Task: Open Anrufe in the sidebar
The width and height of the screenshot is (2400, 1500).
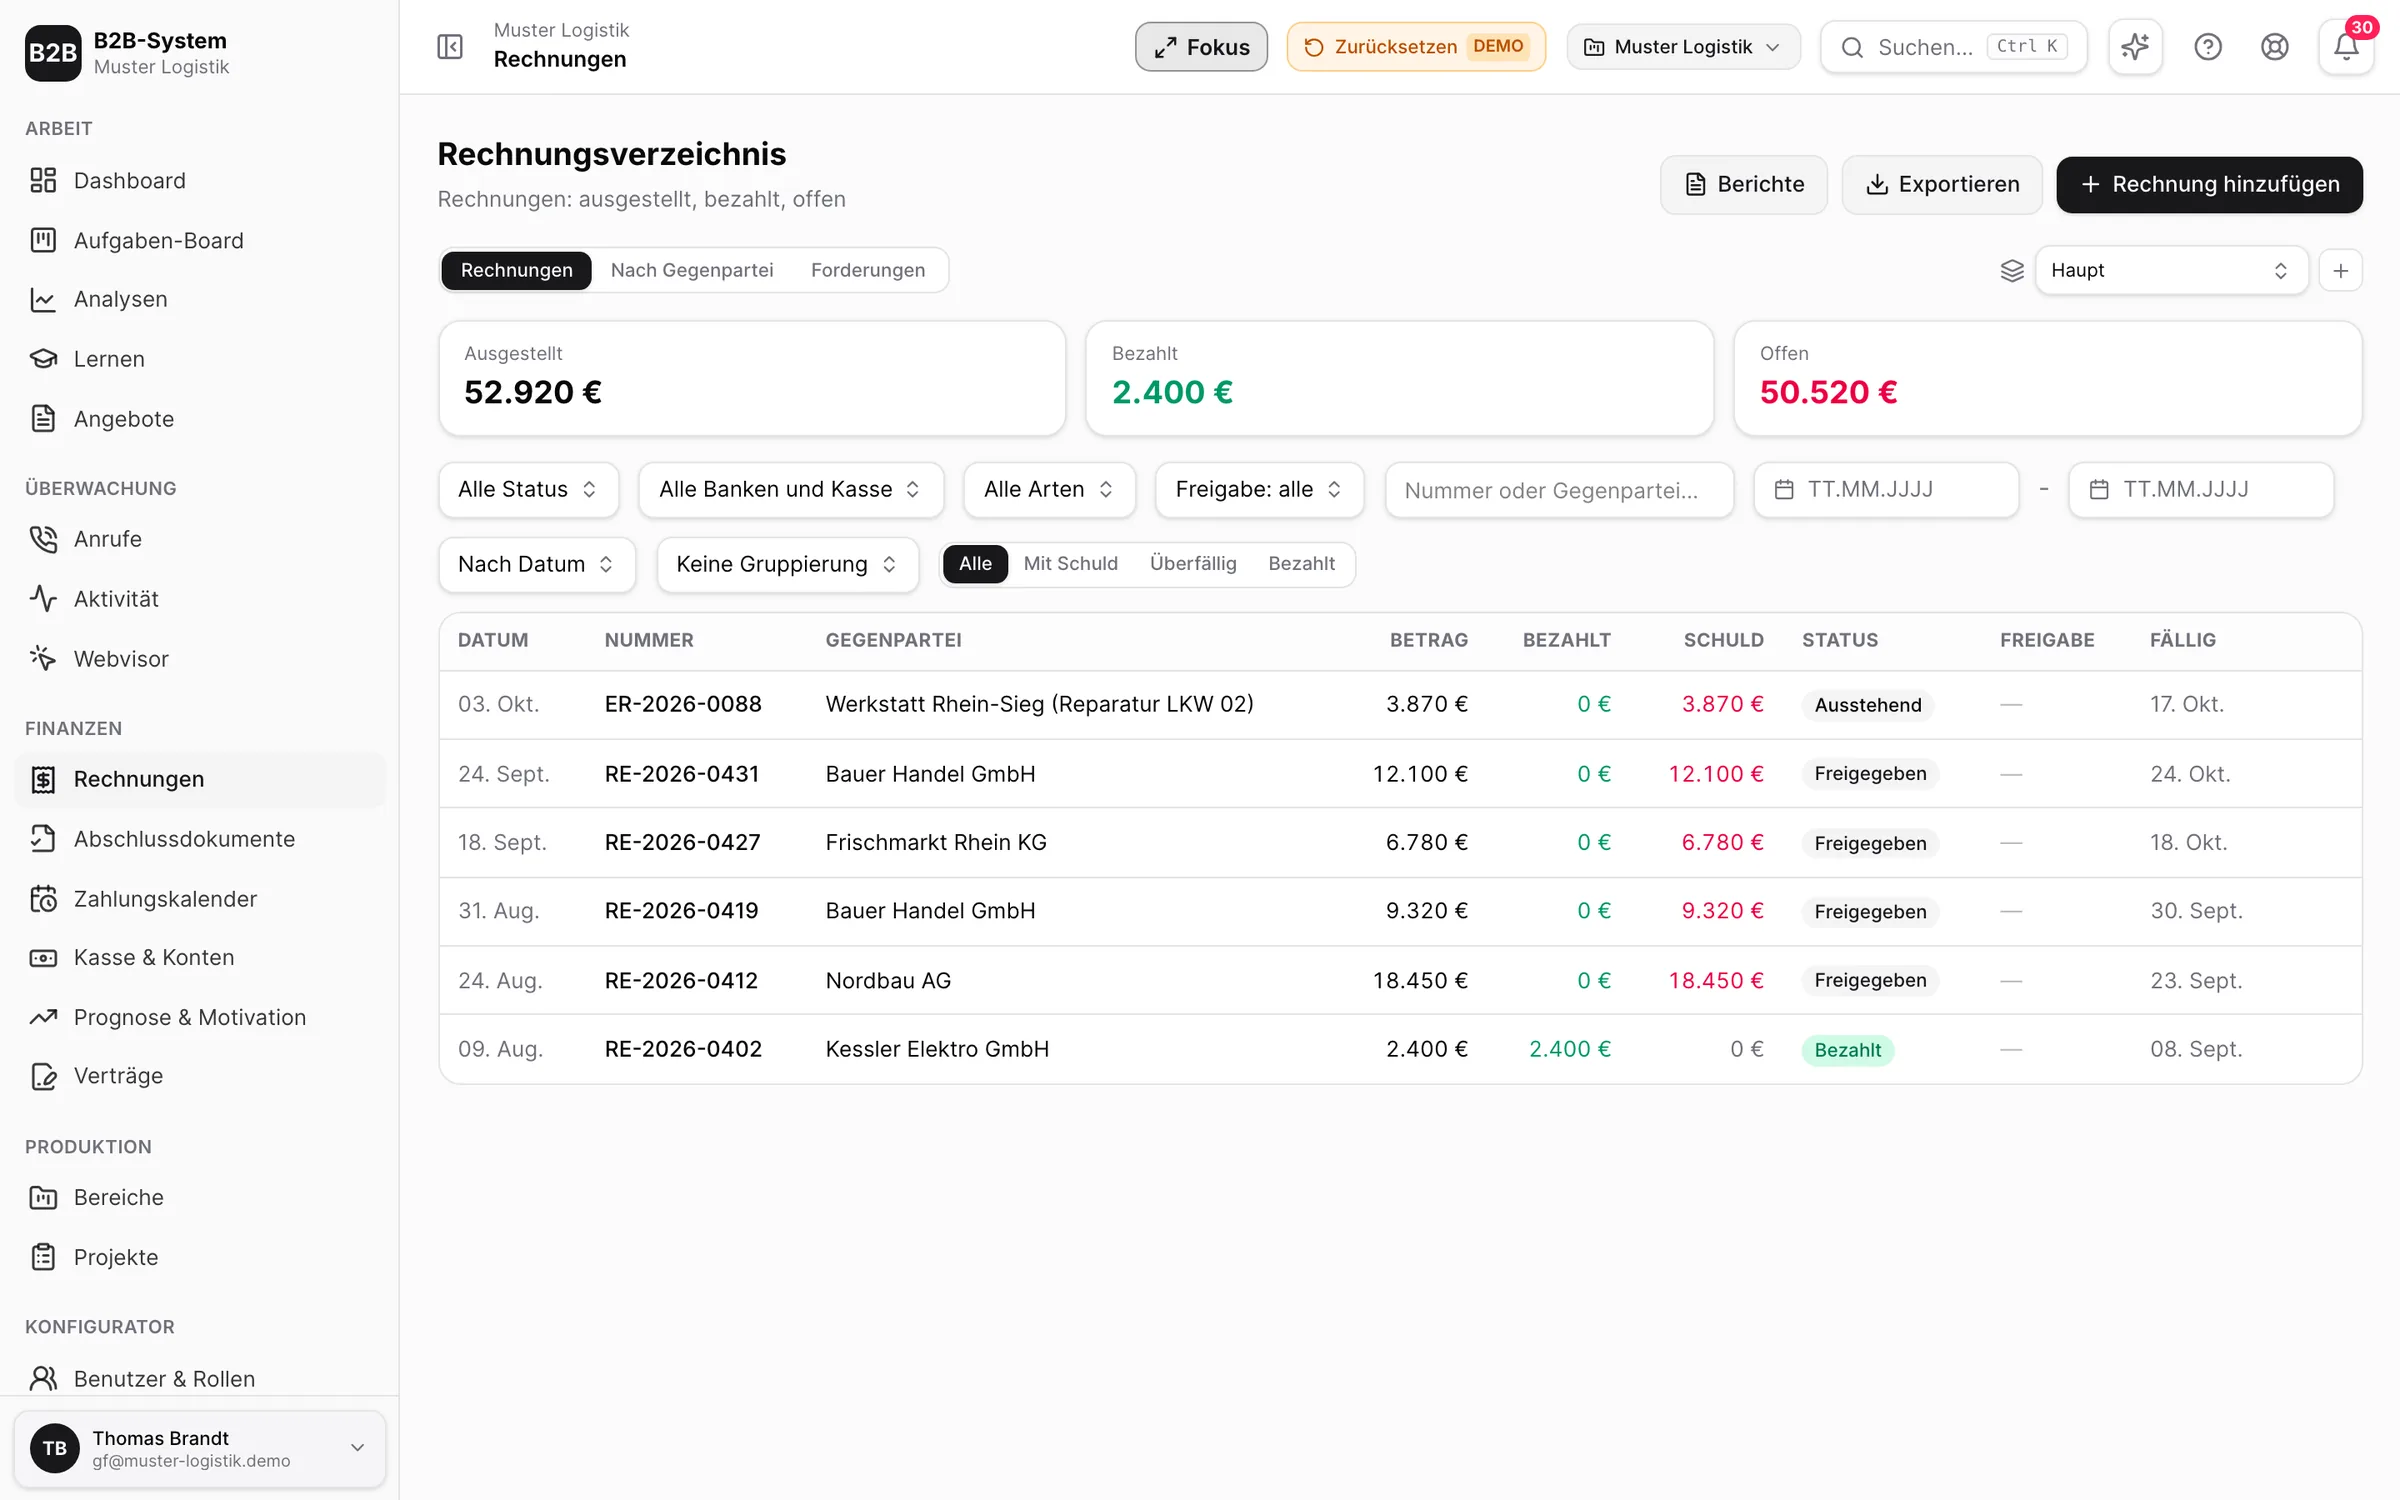Action: coord(200,539)
